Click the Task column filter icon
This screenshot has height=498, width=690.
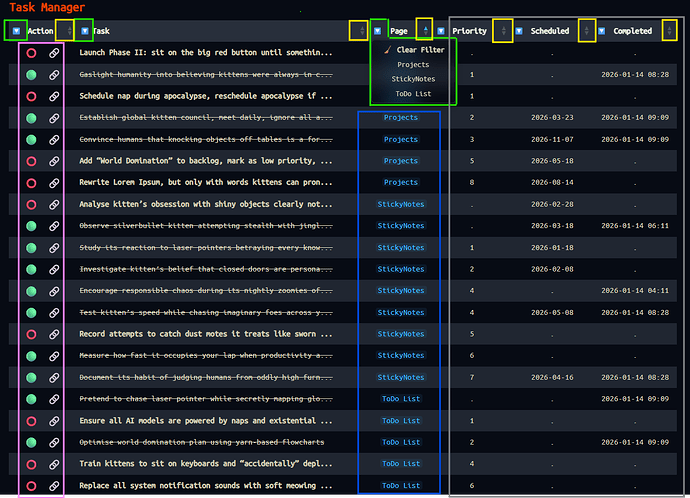pyautogui.click(x=85, y=31)
